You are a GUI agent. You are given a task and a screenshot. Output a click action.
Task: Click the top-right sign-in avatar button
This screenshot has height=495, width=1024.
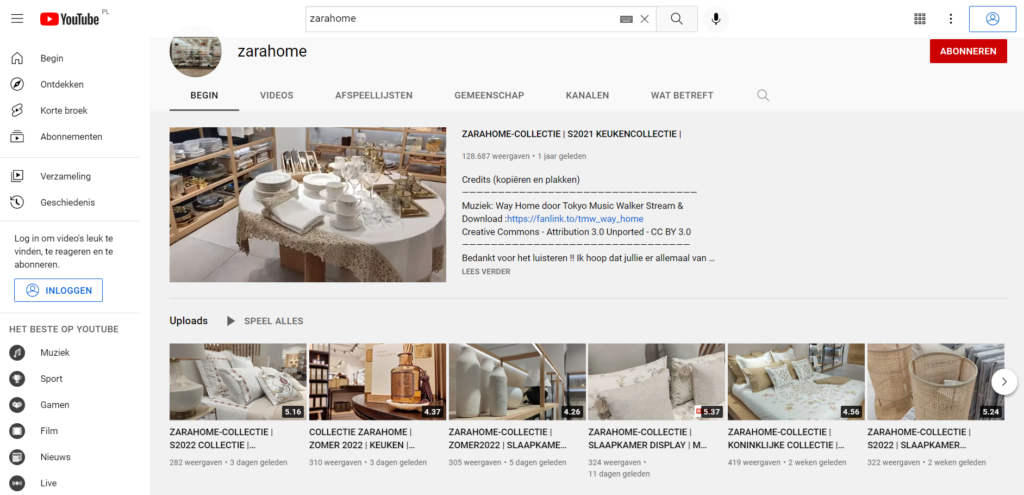point(992,19)
